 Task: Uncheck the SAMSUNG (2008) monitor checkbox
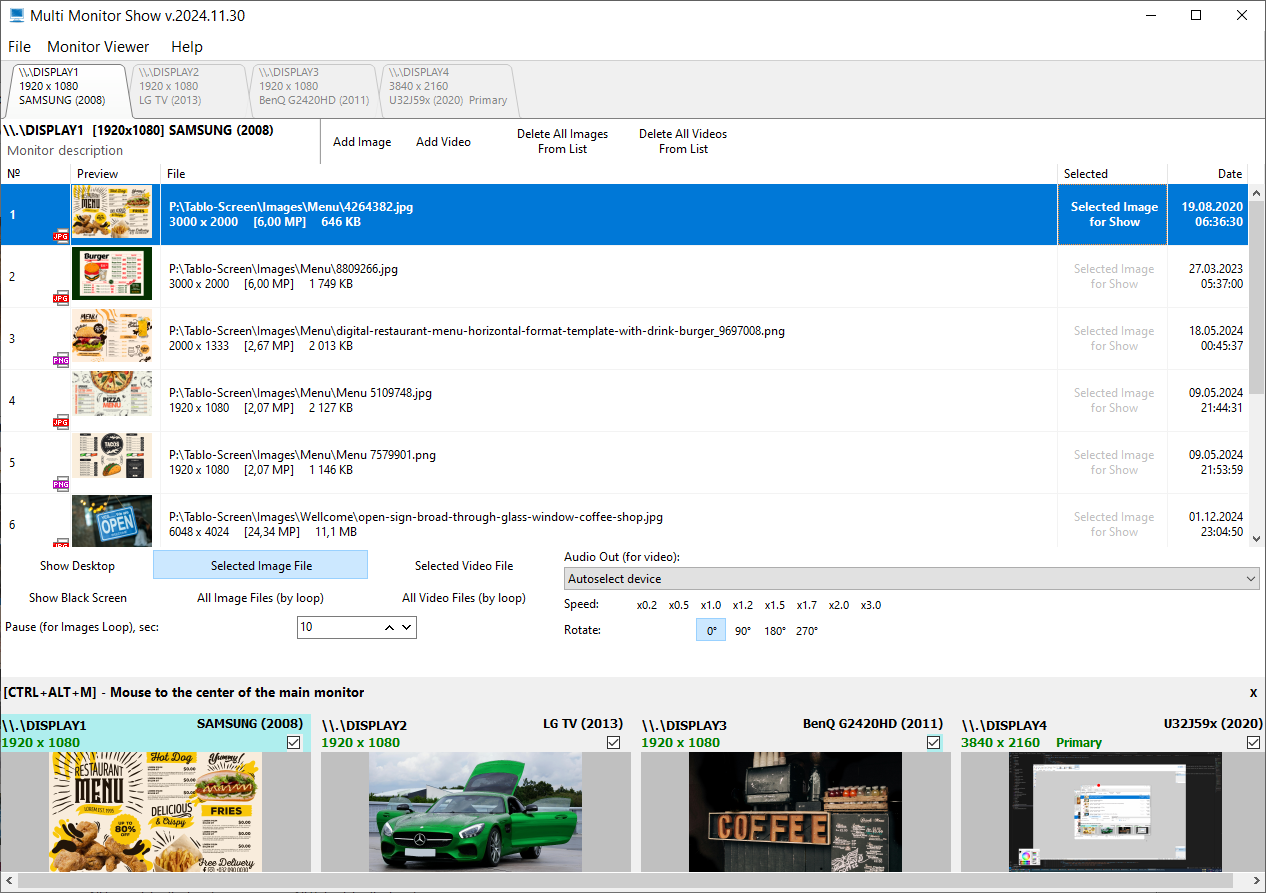tap(293, 742)
